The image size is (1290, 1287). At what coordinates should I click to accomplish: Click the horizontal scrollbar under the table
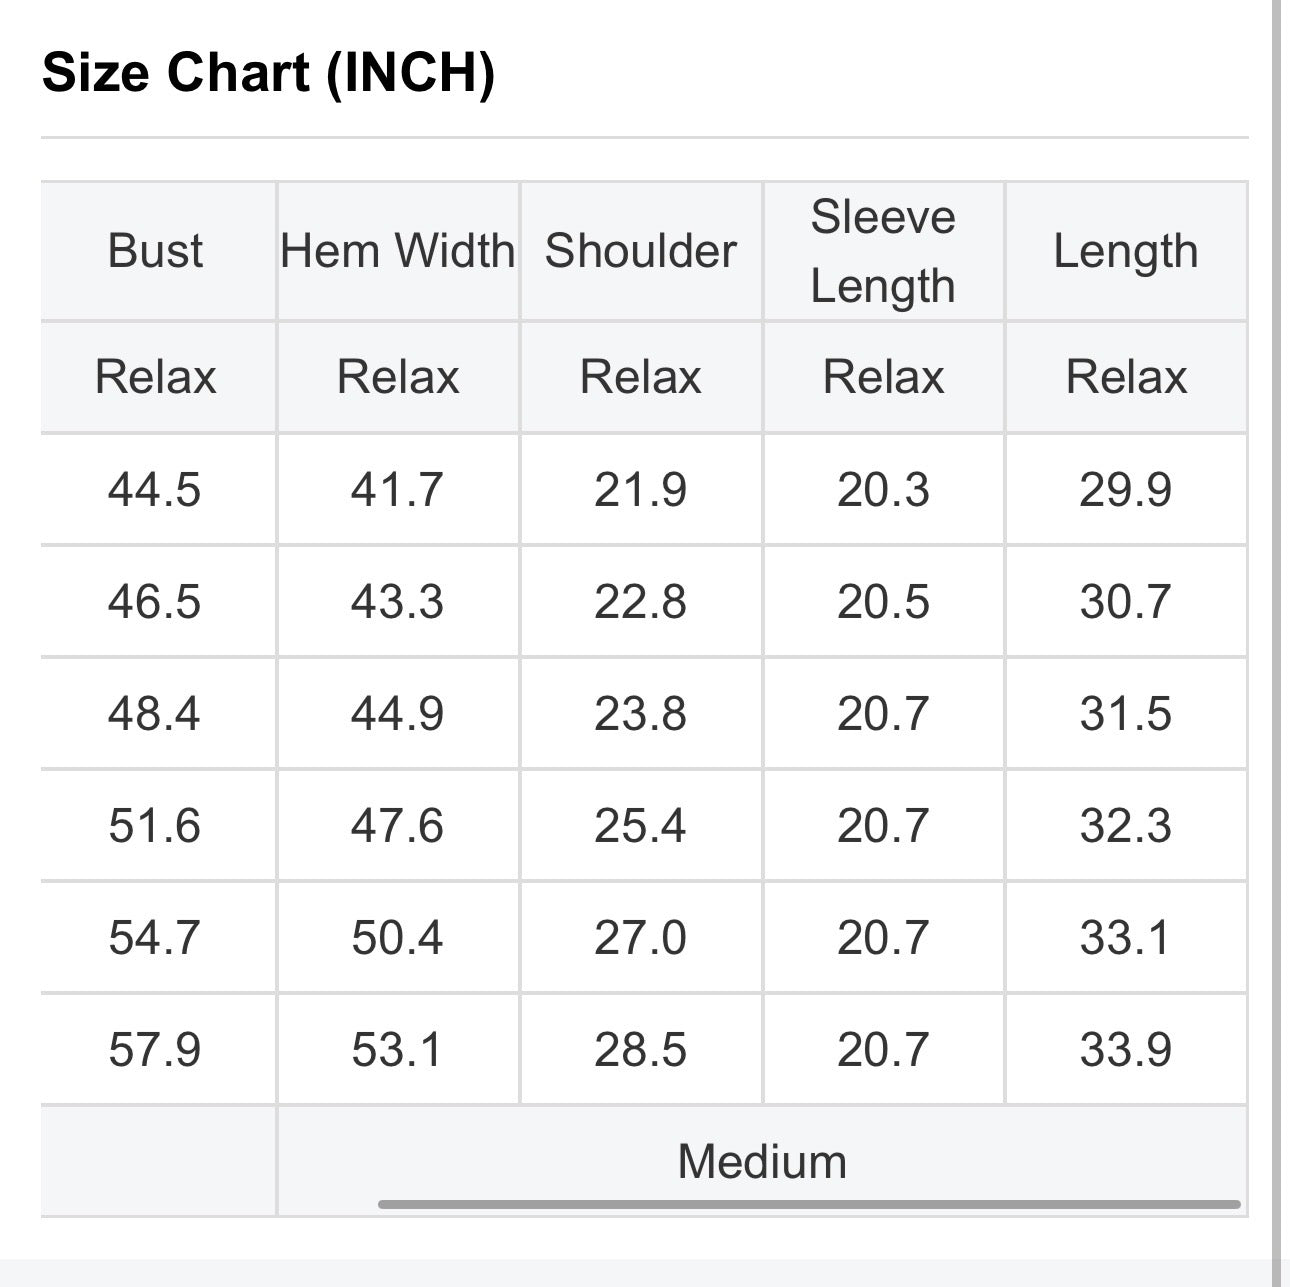tap(809, 1204)
